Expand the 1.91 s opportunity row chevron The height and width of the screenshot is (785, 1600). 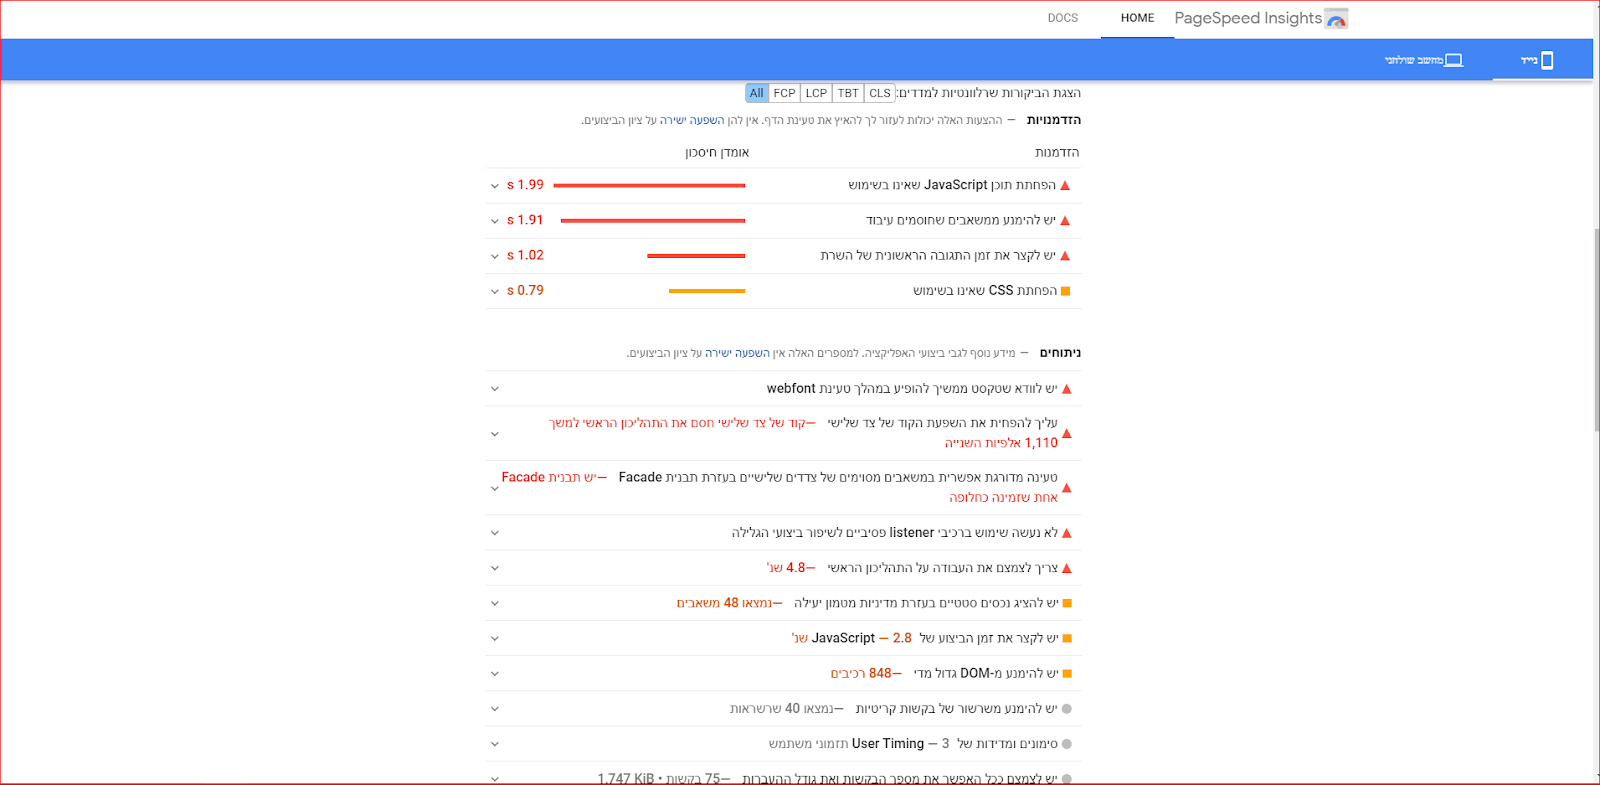pos(494,221)
